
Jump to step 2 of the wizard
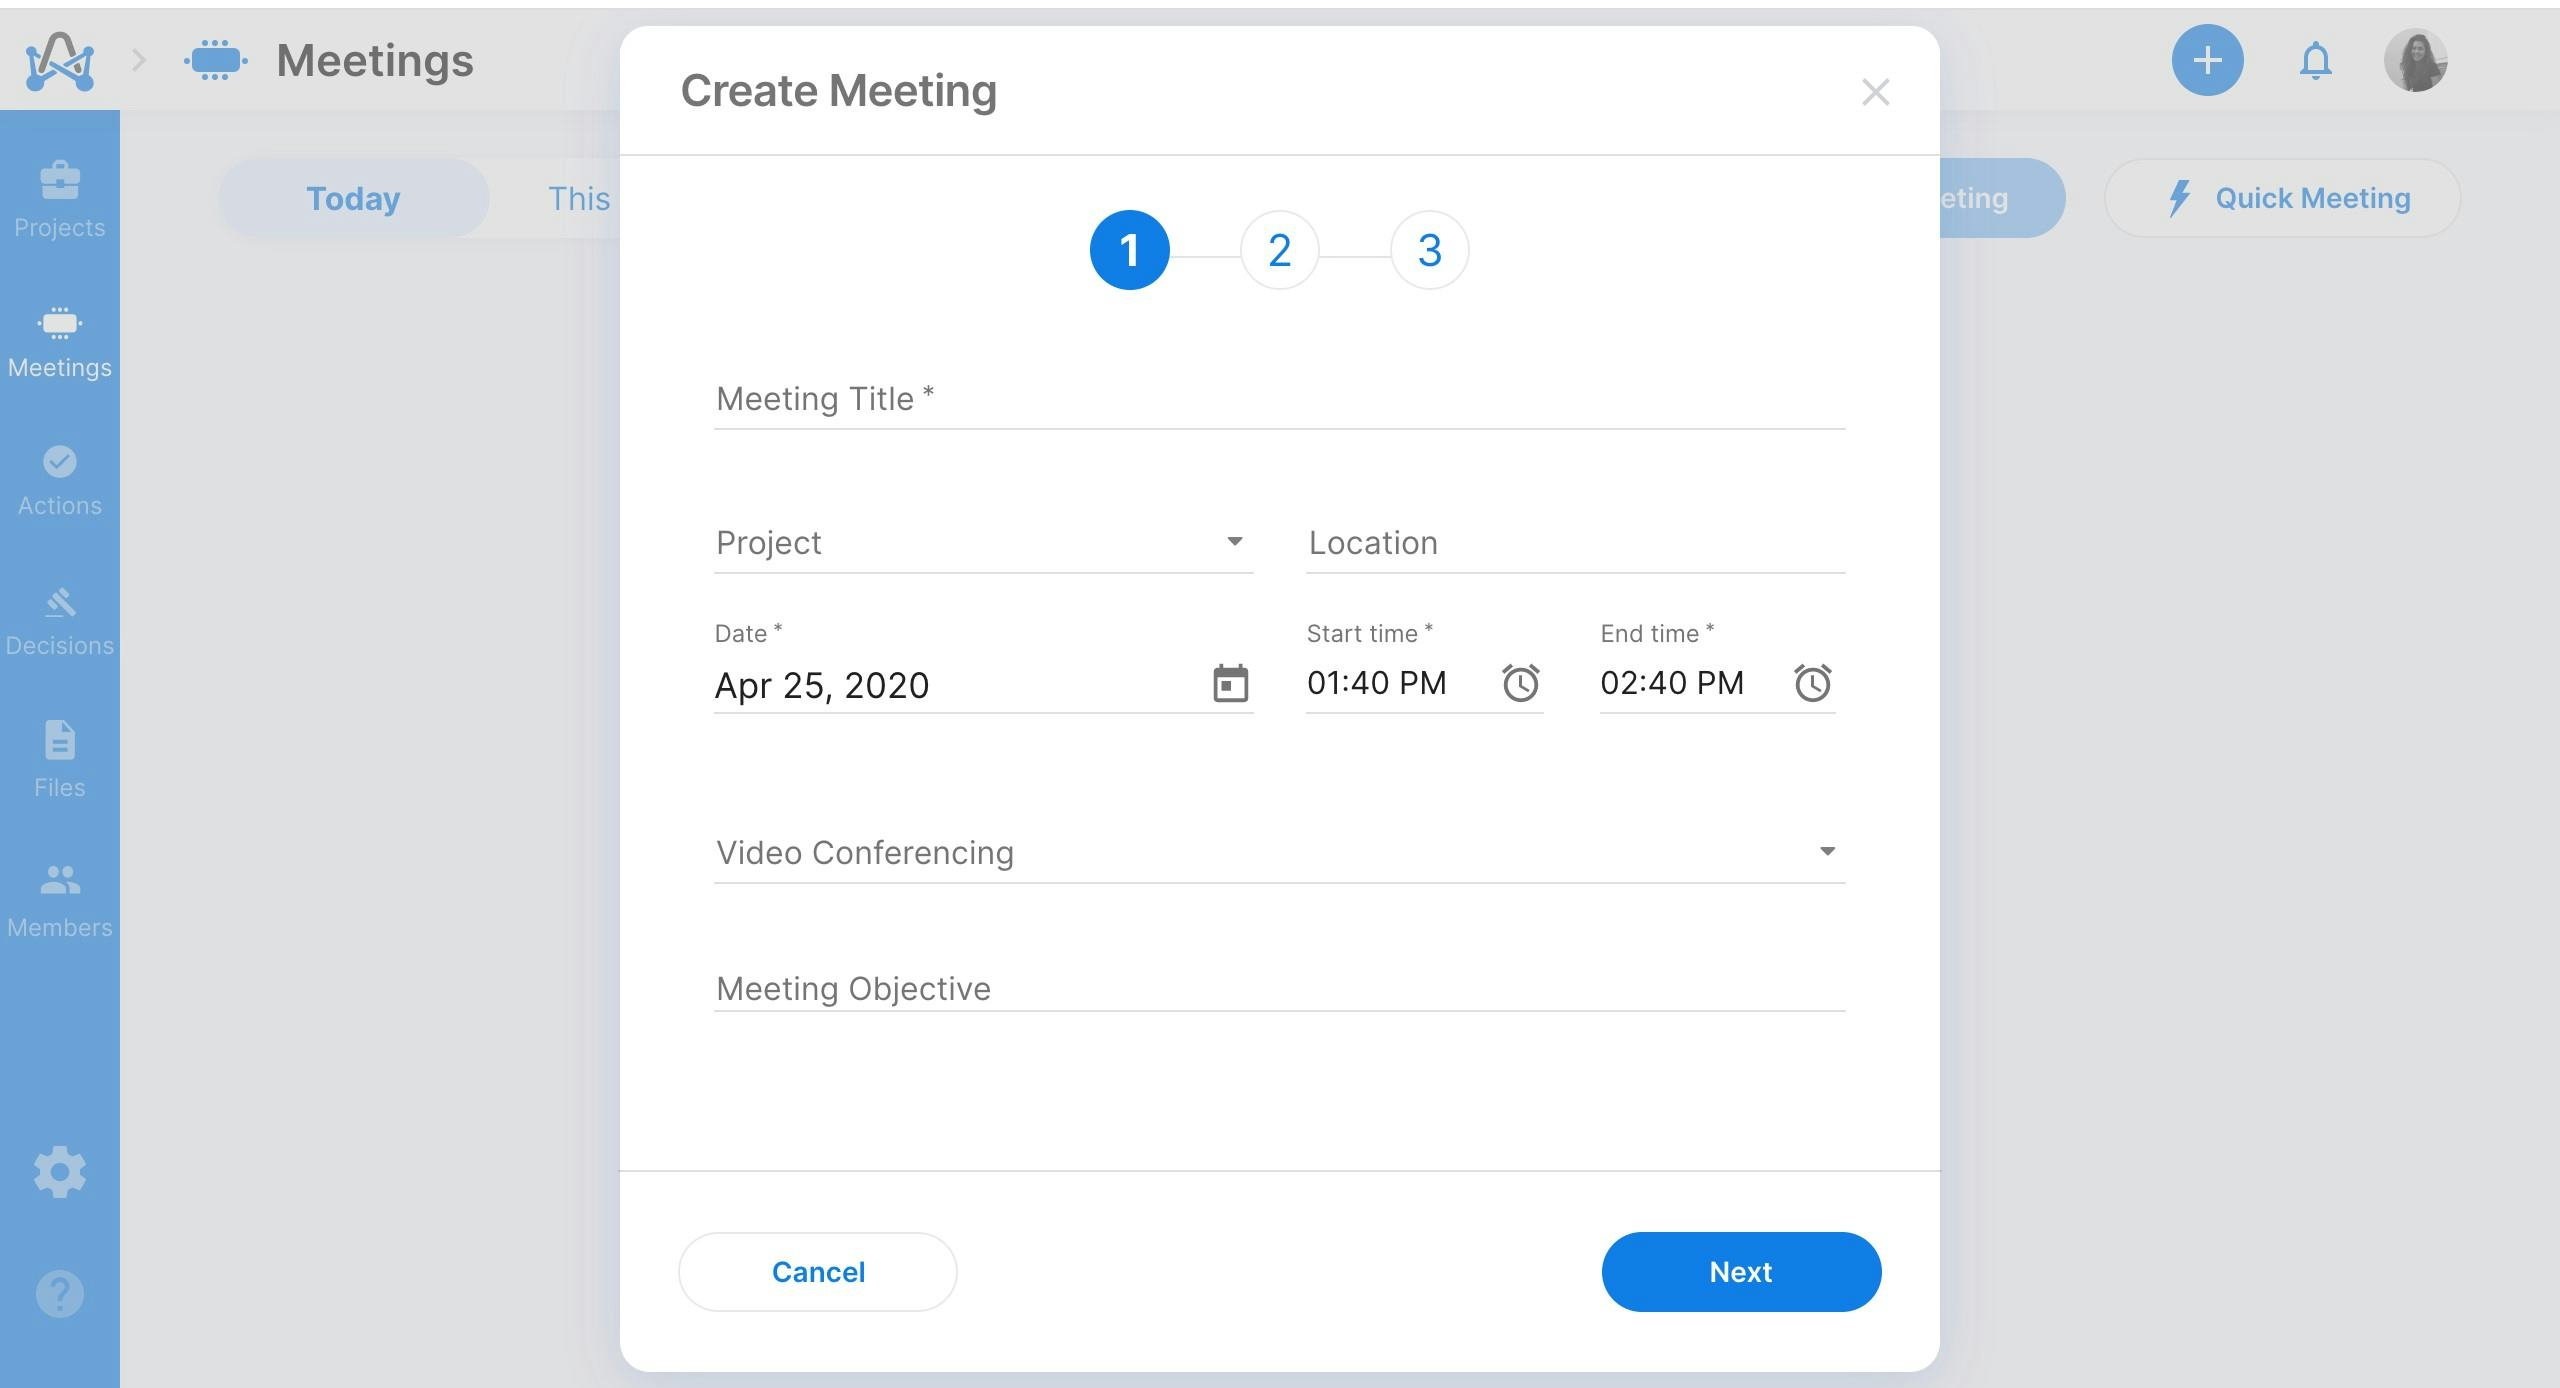pos(1280,250)
